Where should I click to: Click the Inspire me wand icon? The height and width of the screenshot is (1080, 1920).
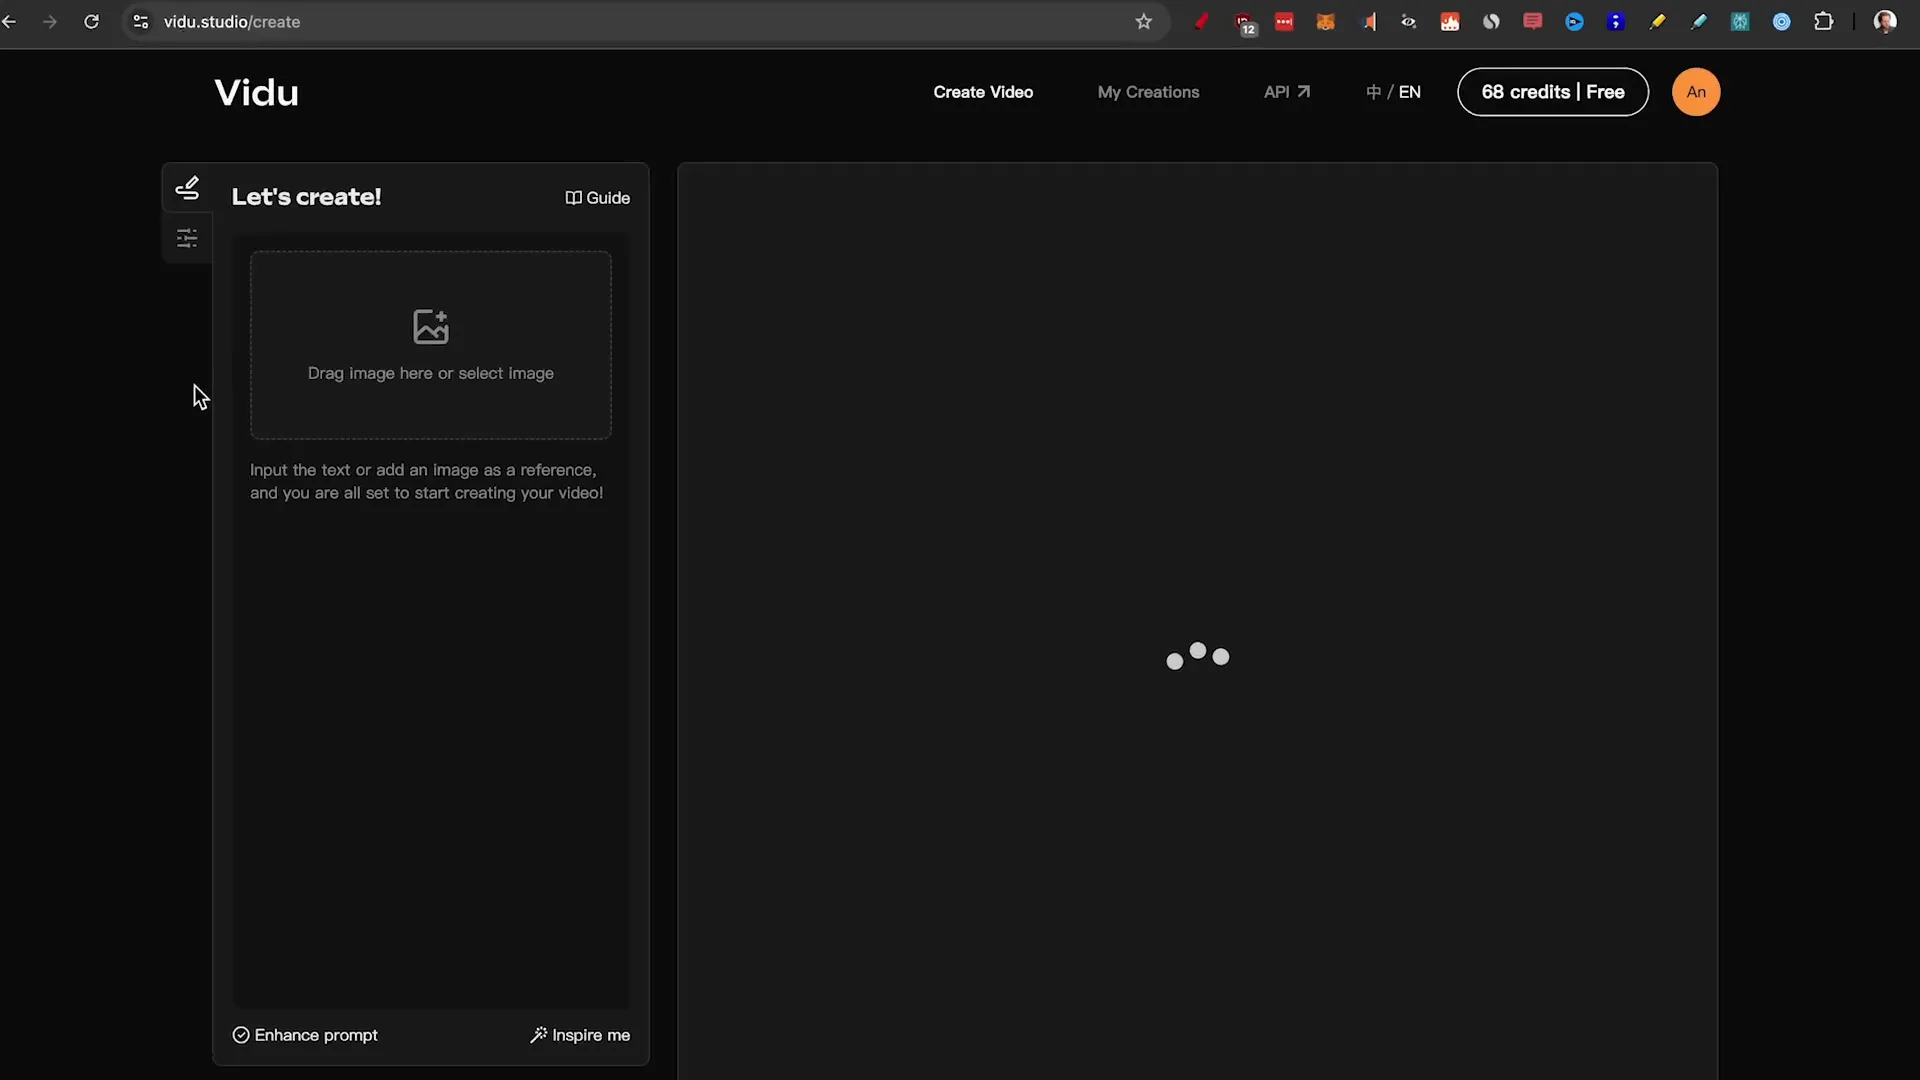tap(537, 1035)
